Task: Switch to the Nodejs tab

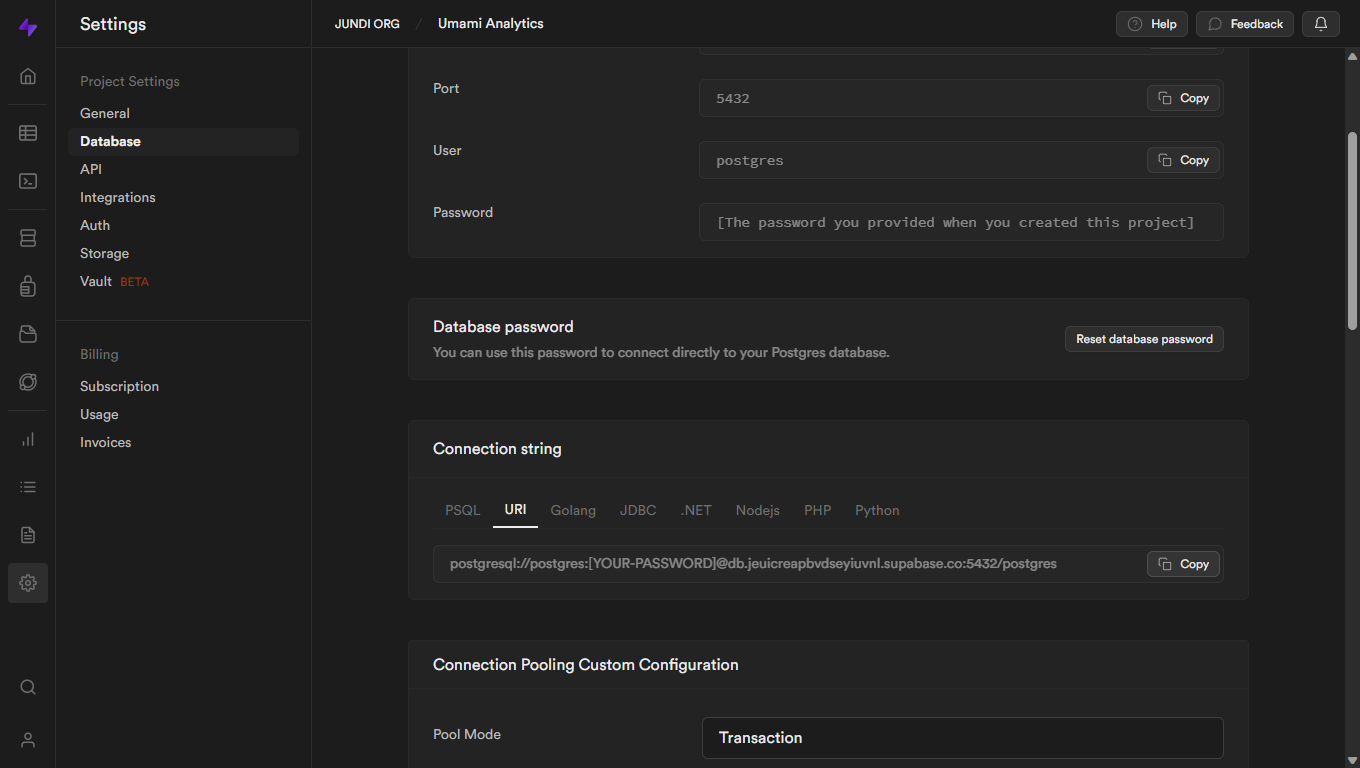Action: pos(757,510)
